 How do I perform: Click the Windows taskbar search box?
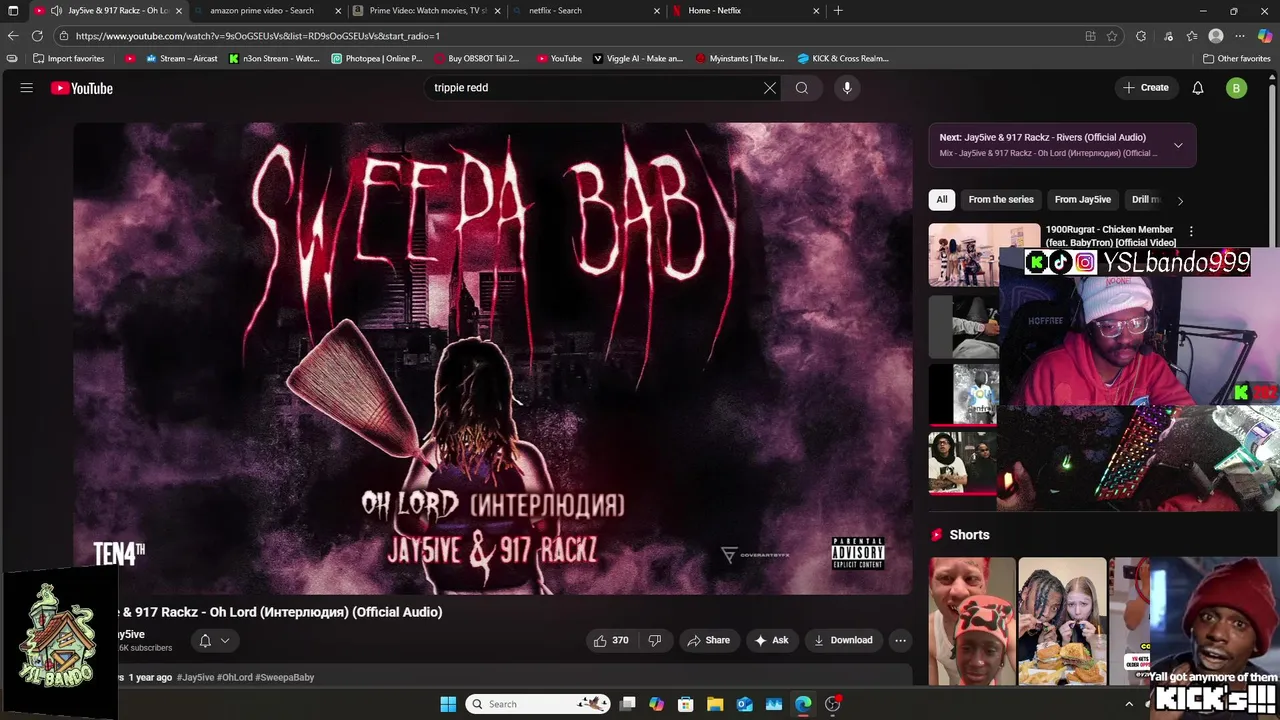tap(540, 704)
